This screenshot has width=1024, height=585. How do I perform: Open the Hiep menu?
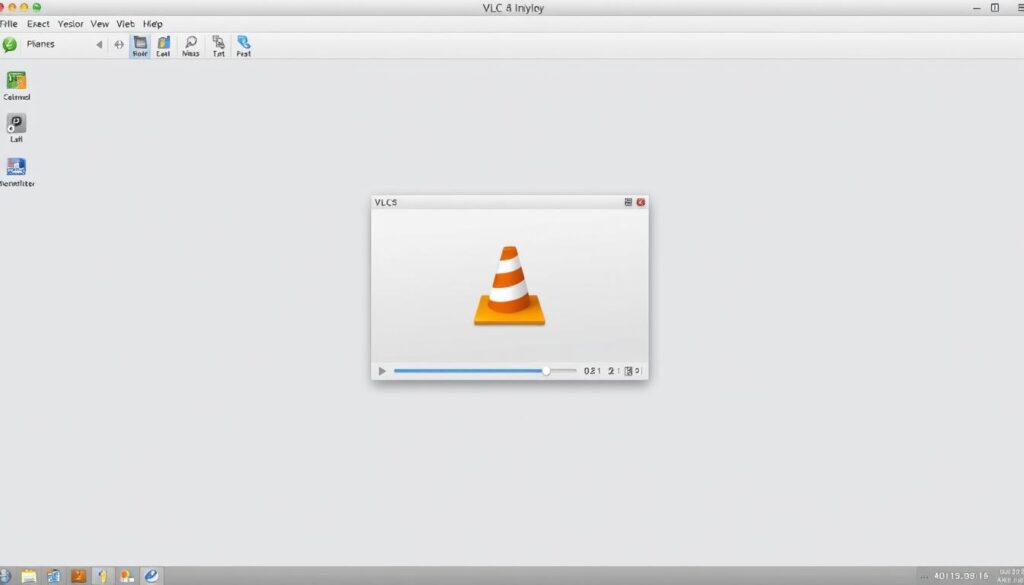coord(153,24)
